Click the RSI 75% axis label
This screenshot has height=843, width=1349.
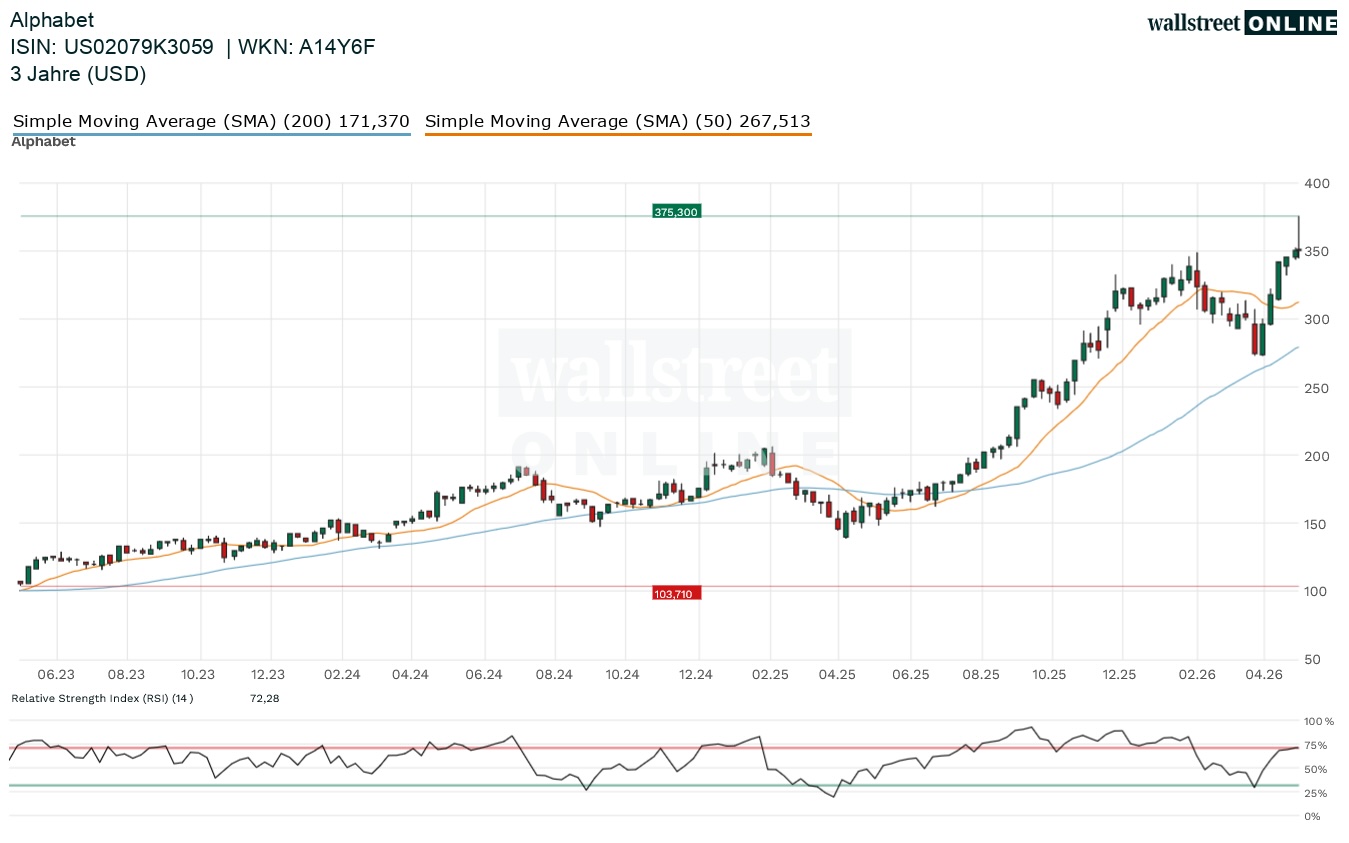[x=1316, y=745]
